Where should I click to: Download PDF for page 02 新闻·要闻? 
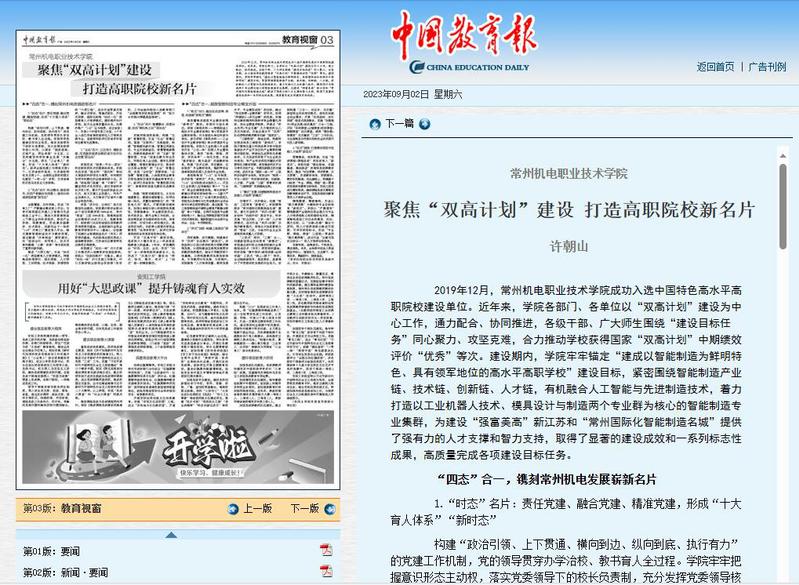(325, 571)
